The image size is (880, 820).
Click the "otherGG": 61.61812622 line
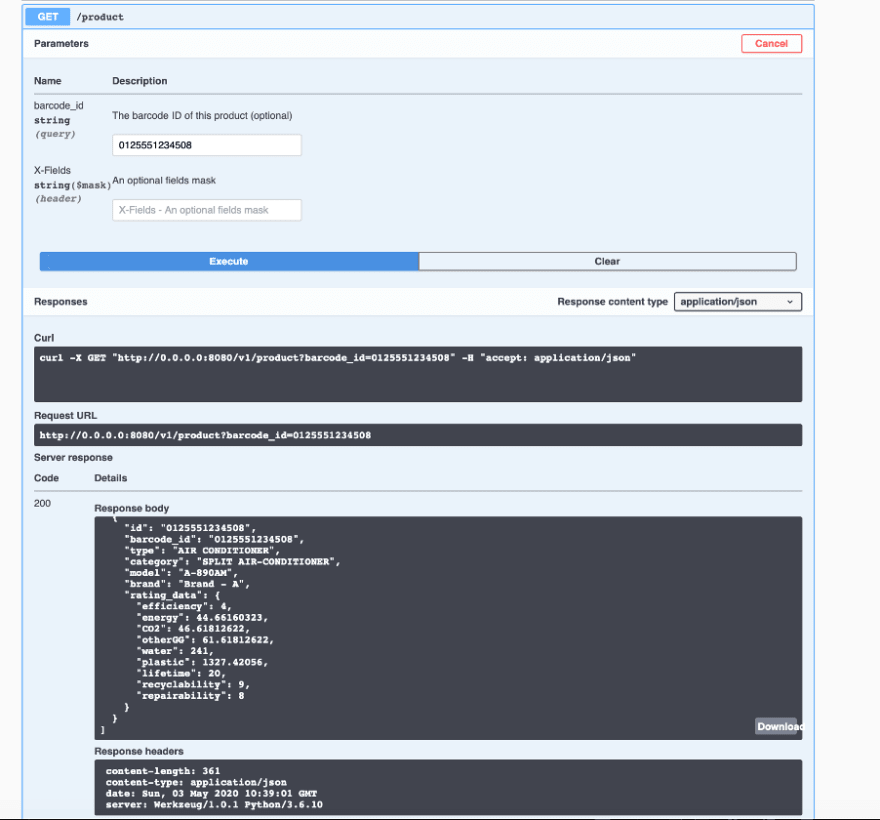205,640
